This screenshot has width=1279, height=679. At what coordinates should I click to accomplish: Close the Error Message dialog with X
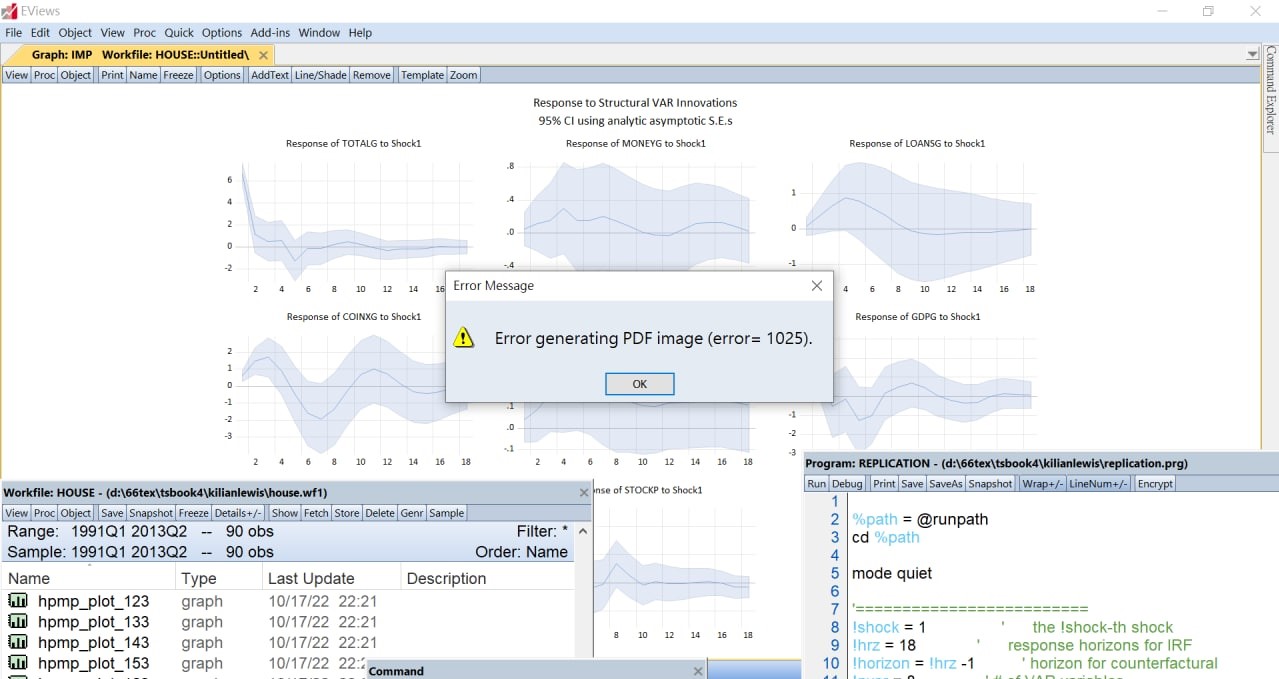coord(817,286)
